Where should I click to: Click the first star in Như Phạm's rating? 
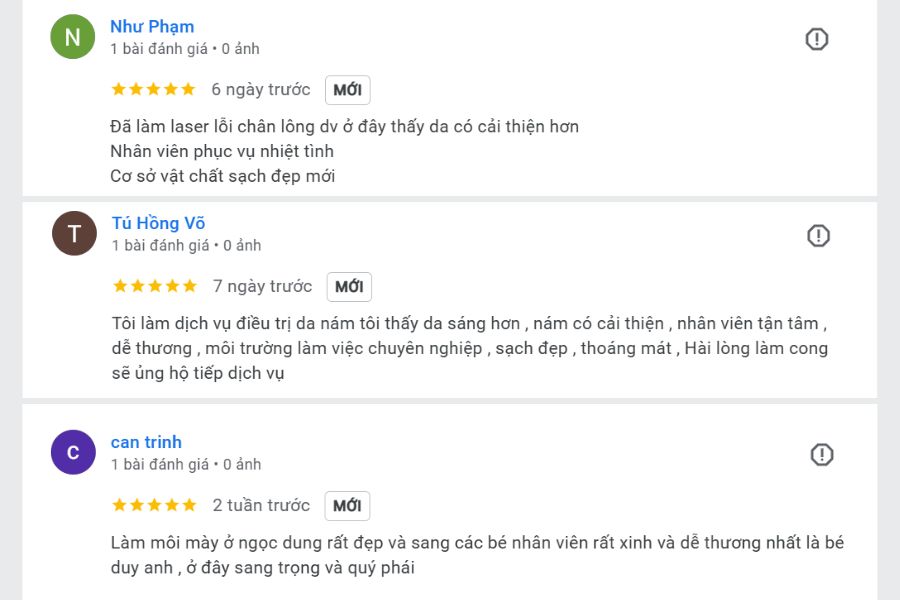pyautogui.click(x=117, y=88)
